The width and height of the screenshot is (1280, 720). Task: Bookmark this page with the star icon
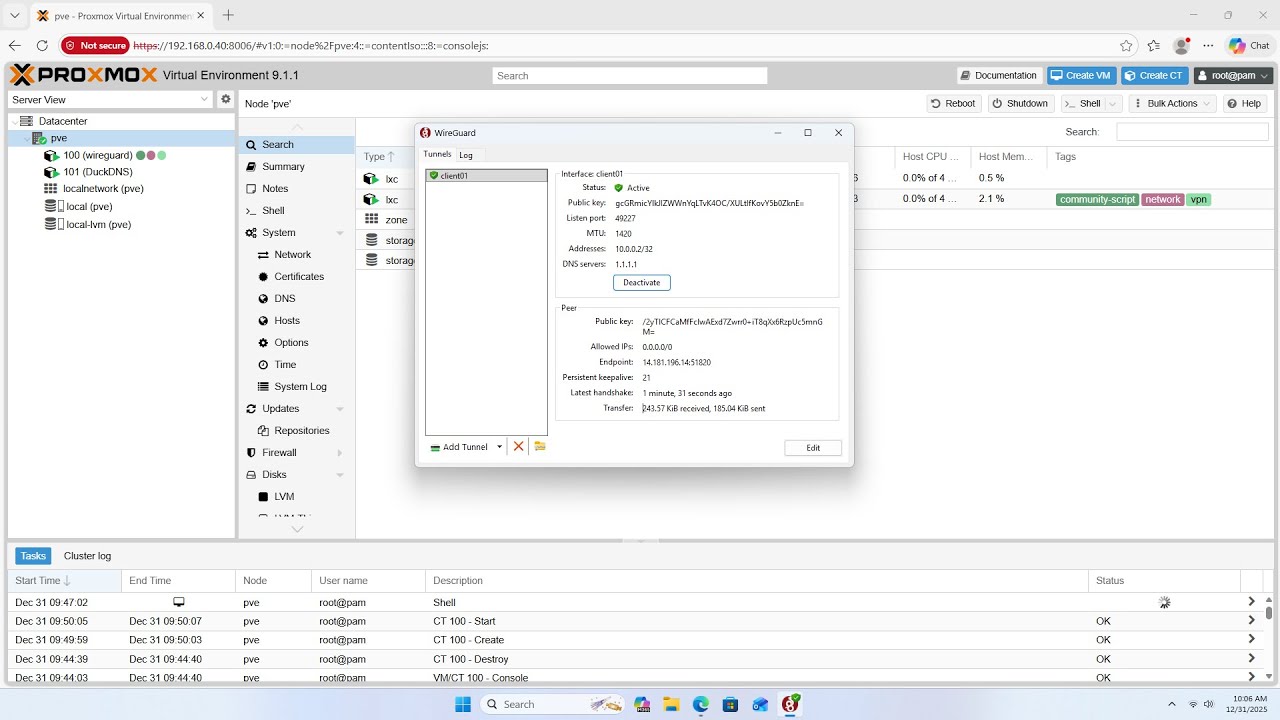(x=1127, y=46)
